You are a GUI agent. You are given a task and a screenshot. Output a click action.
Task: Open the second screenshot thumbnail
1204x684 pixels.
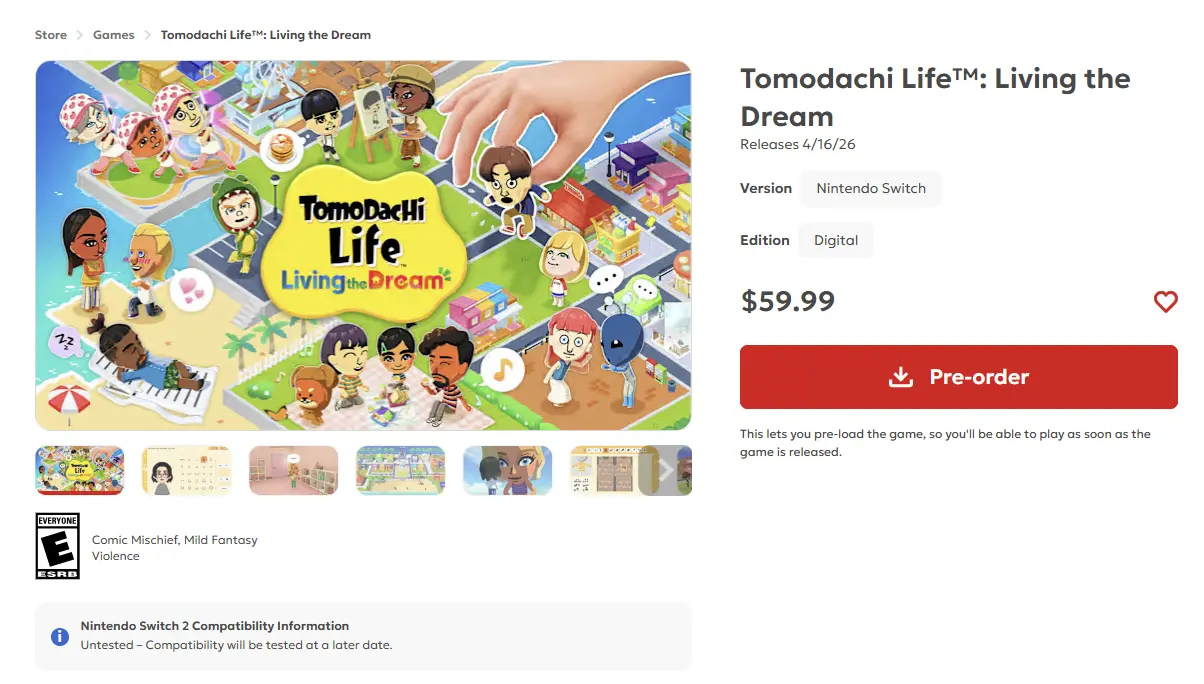186,470
